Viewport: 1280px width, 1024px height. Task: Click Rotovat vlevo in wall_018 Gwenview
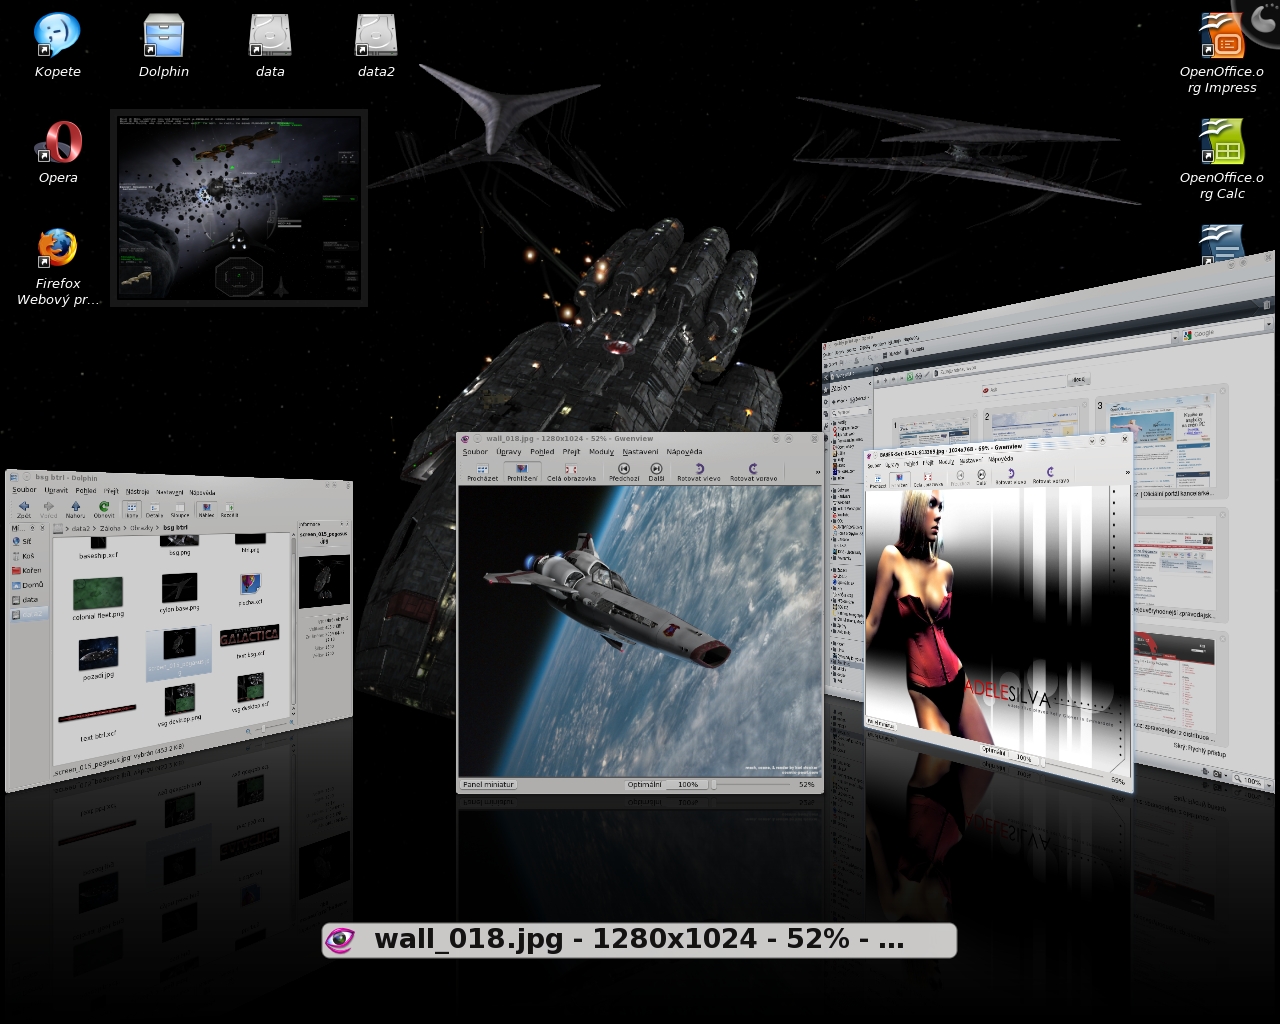pos(699,472)
